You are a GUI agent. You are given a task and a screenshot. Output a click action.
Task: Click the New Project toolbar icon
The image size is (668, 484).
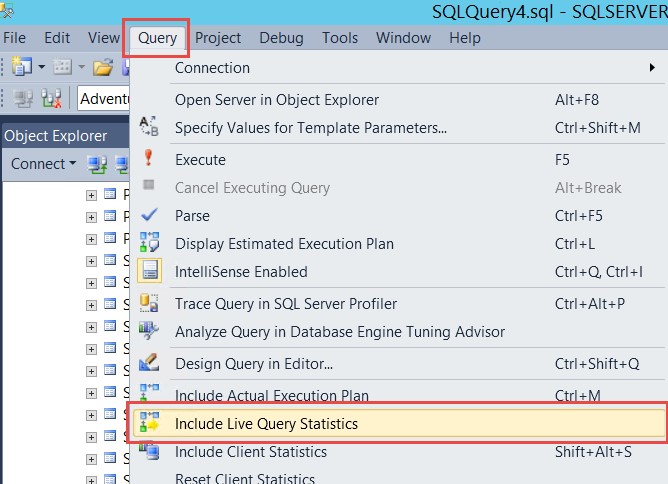tap(22, 66)
